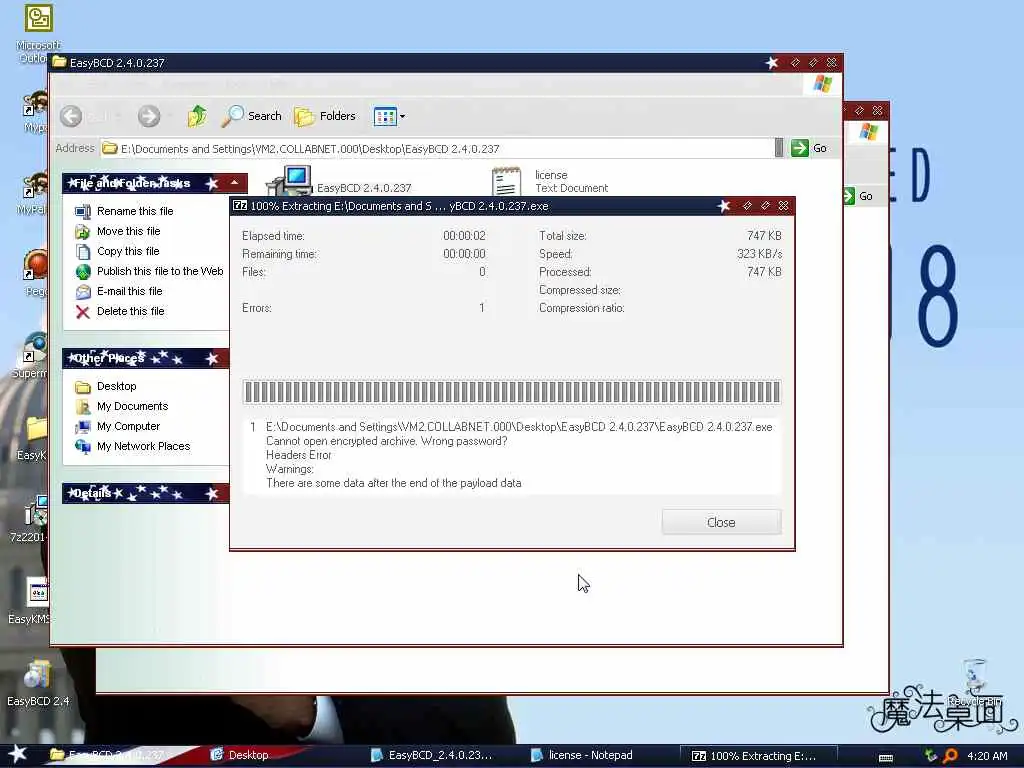Viewport: 1024px width, 768px height.
Task: Click the Copy this file page icon
Action: [x=83, y=251]
